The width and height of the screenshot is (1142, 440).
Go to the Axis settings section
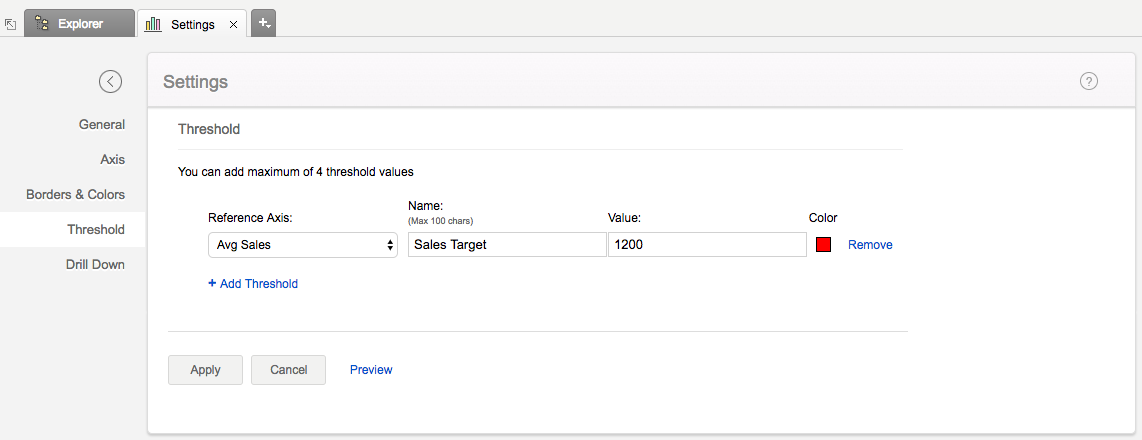[112, 160]
